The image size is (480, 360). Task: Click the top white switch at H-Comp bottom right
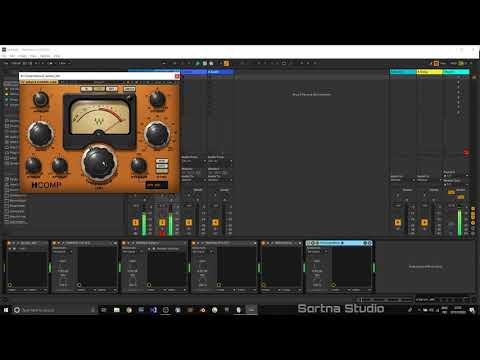(162, 161)
